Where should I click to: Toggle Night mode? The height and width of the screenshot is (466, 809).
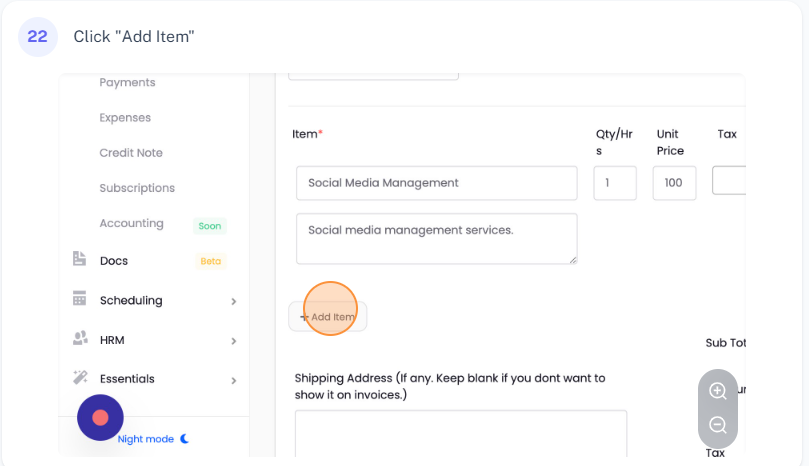[146, 439]
